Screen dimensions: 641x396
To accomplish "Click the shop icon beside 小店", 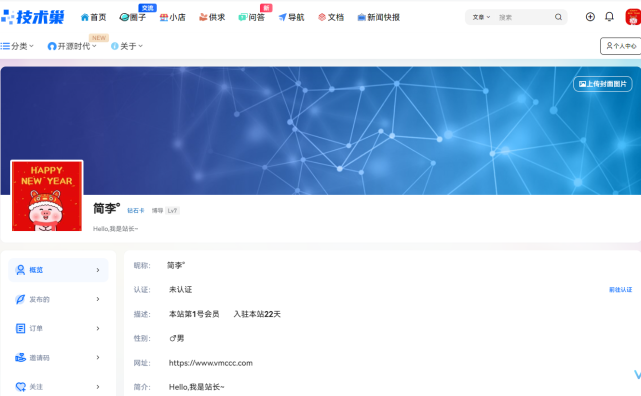I will (164, 17).
